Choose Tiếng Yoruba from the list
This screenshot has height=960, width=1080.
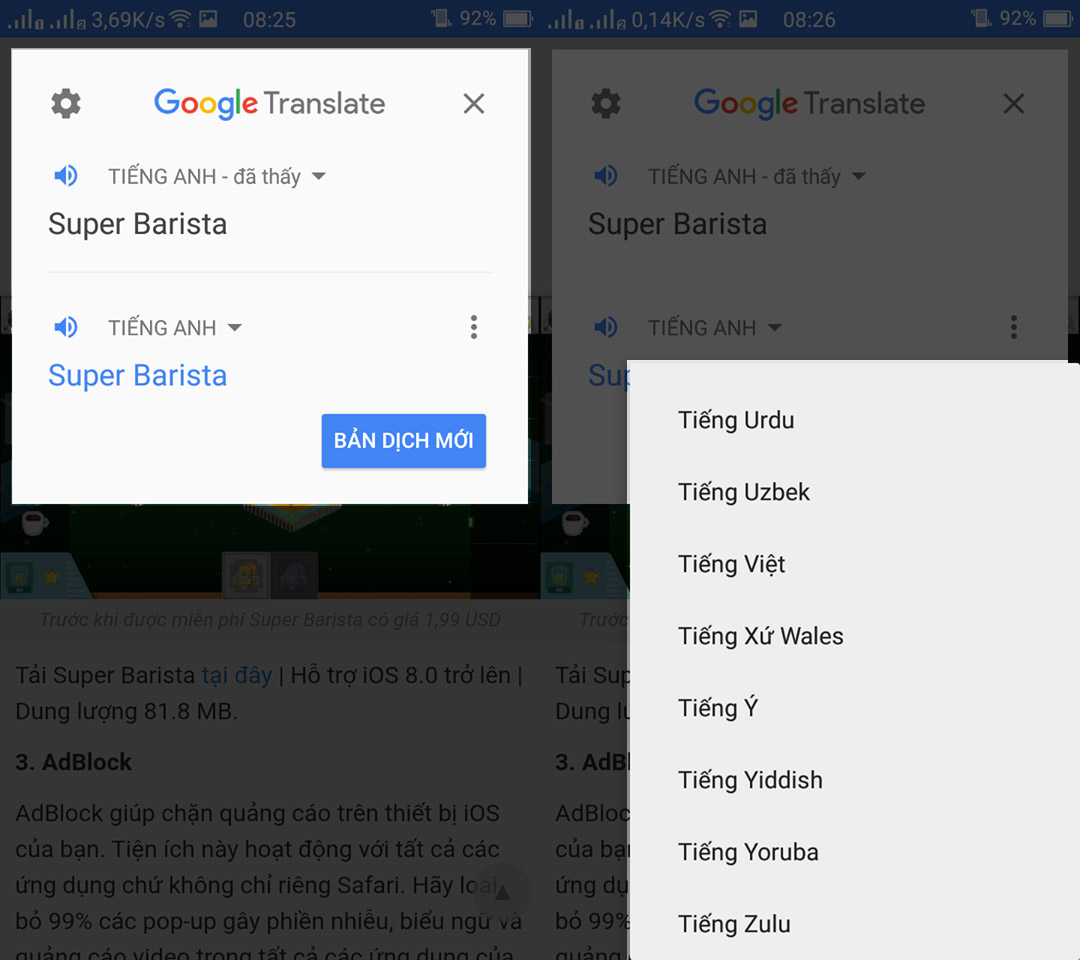[x=748, y=852]
